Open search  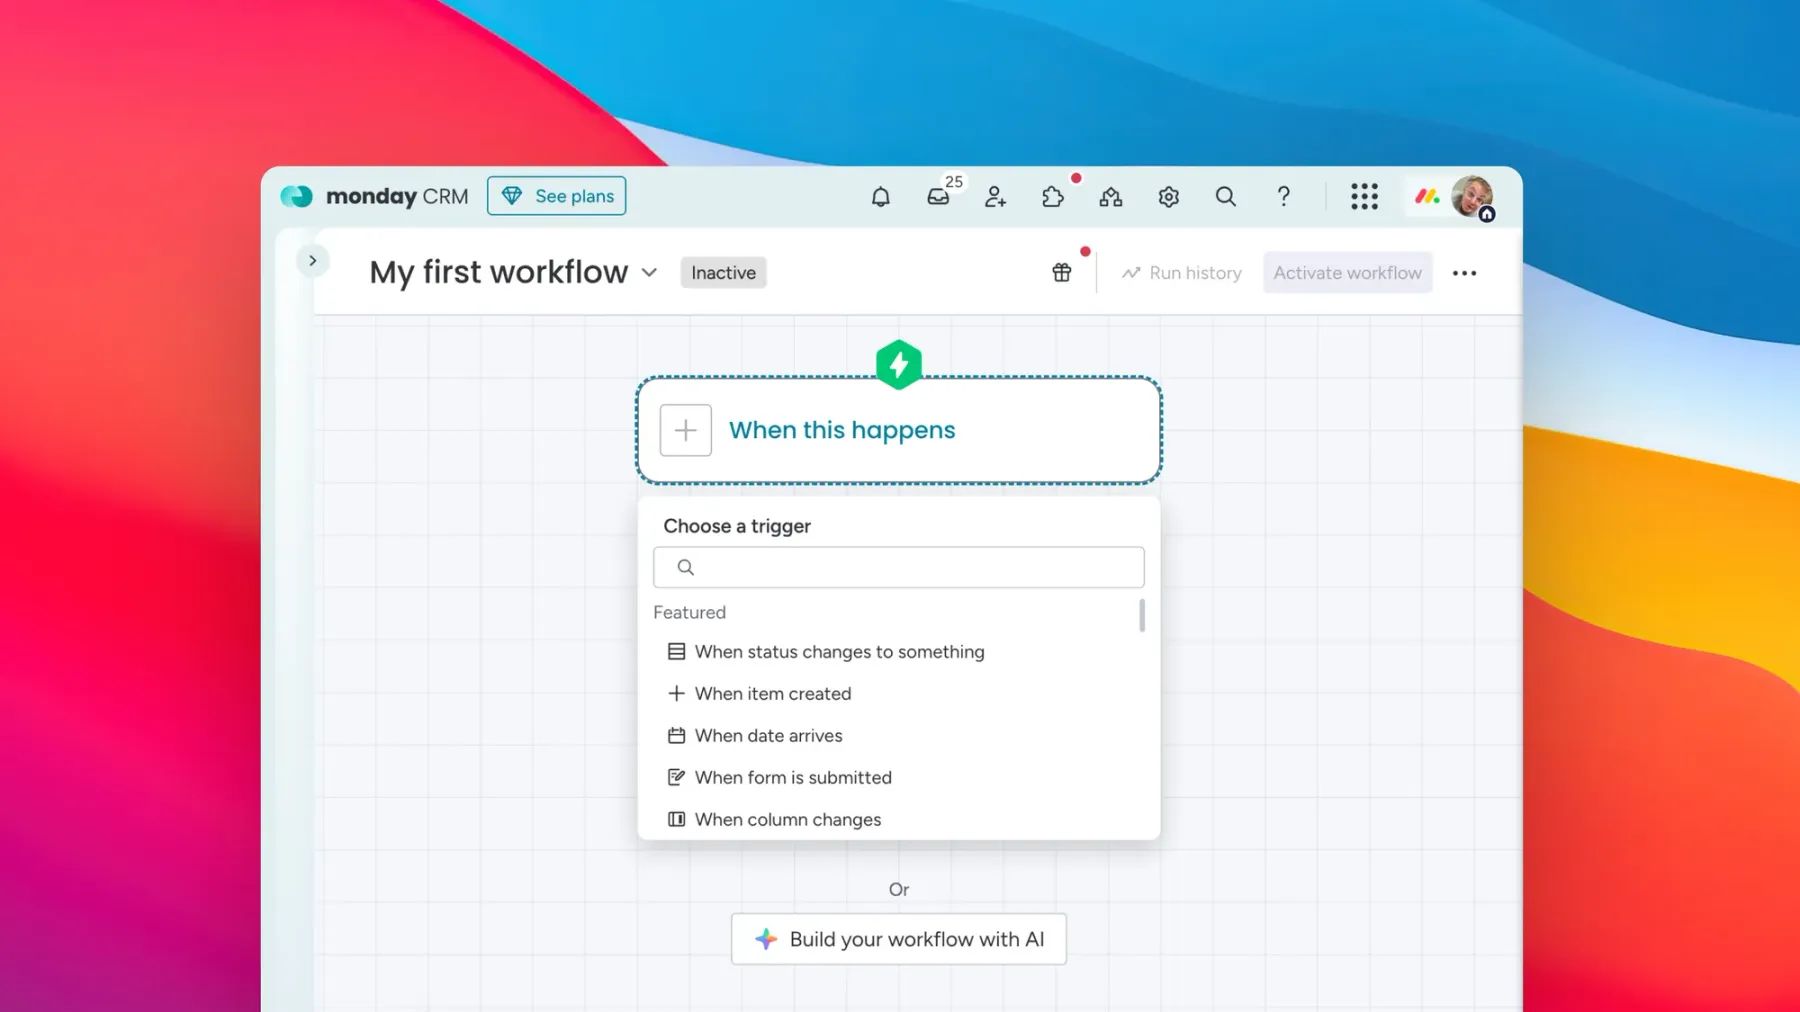coord(1225,197)
